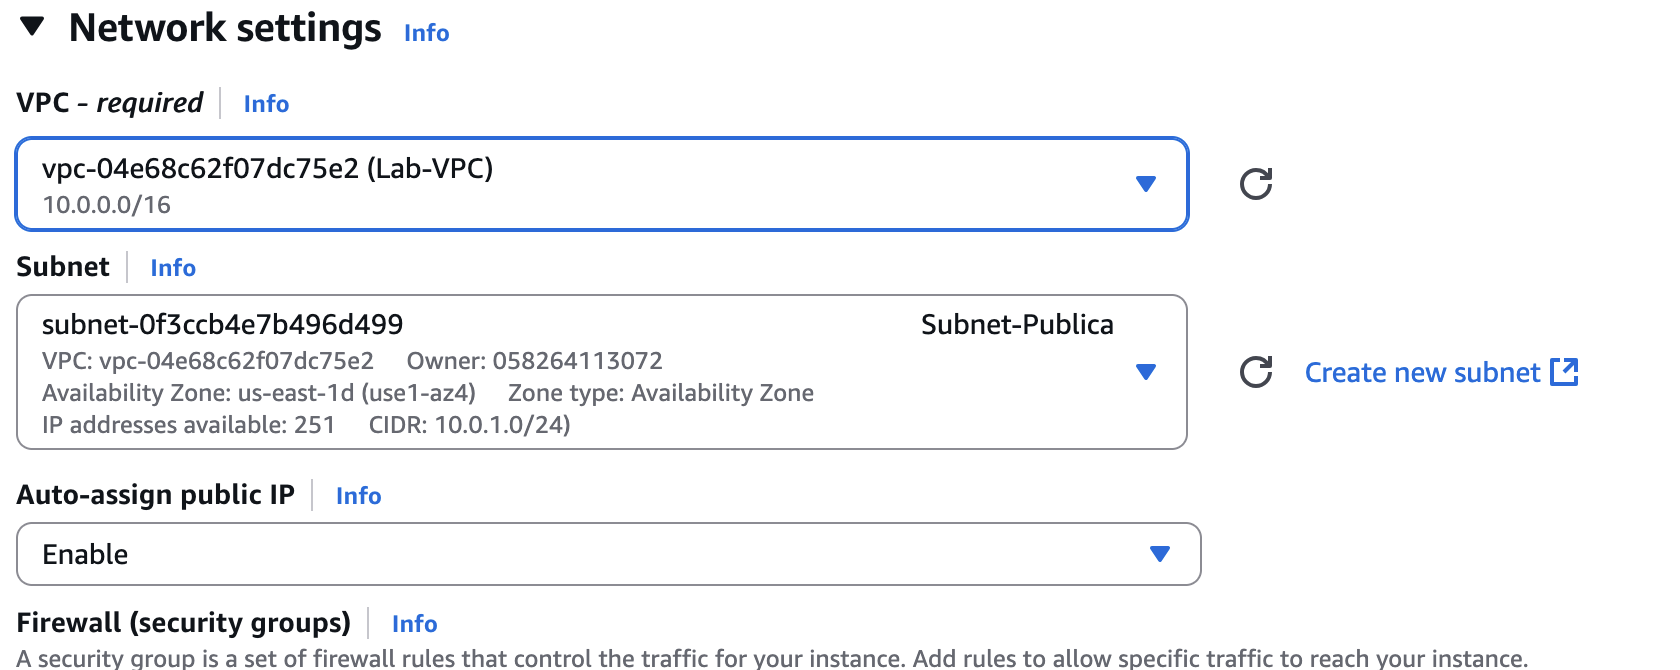Viewport: 1680px width, 670px height.
Task: Click external-link icon after Create new subnet
Action: tap(1564, 372)
